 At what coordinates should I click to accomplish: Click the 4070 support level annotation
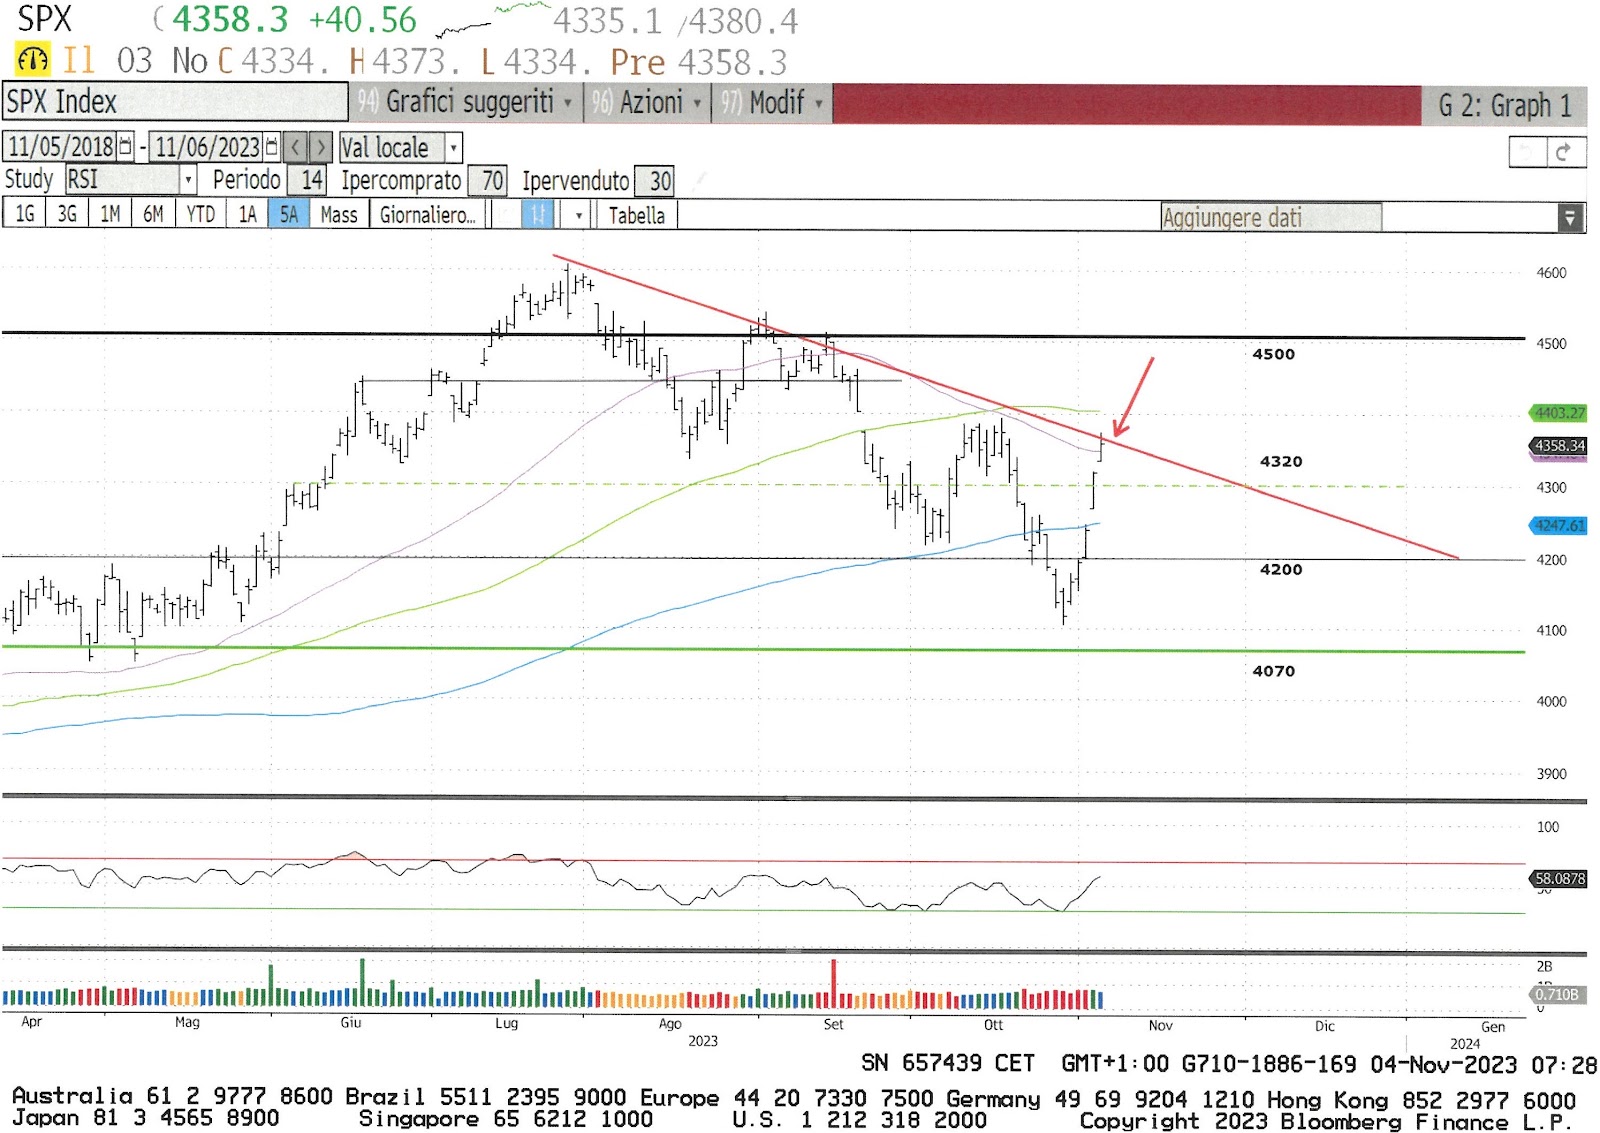(x=1273, y=671)
